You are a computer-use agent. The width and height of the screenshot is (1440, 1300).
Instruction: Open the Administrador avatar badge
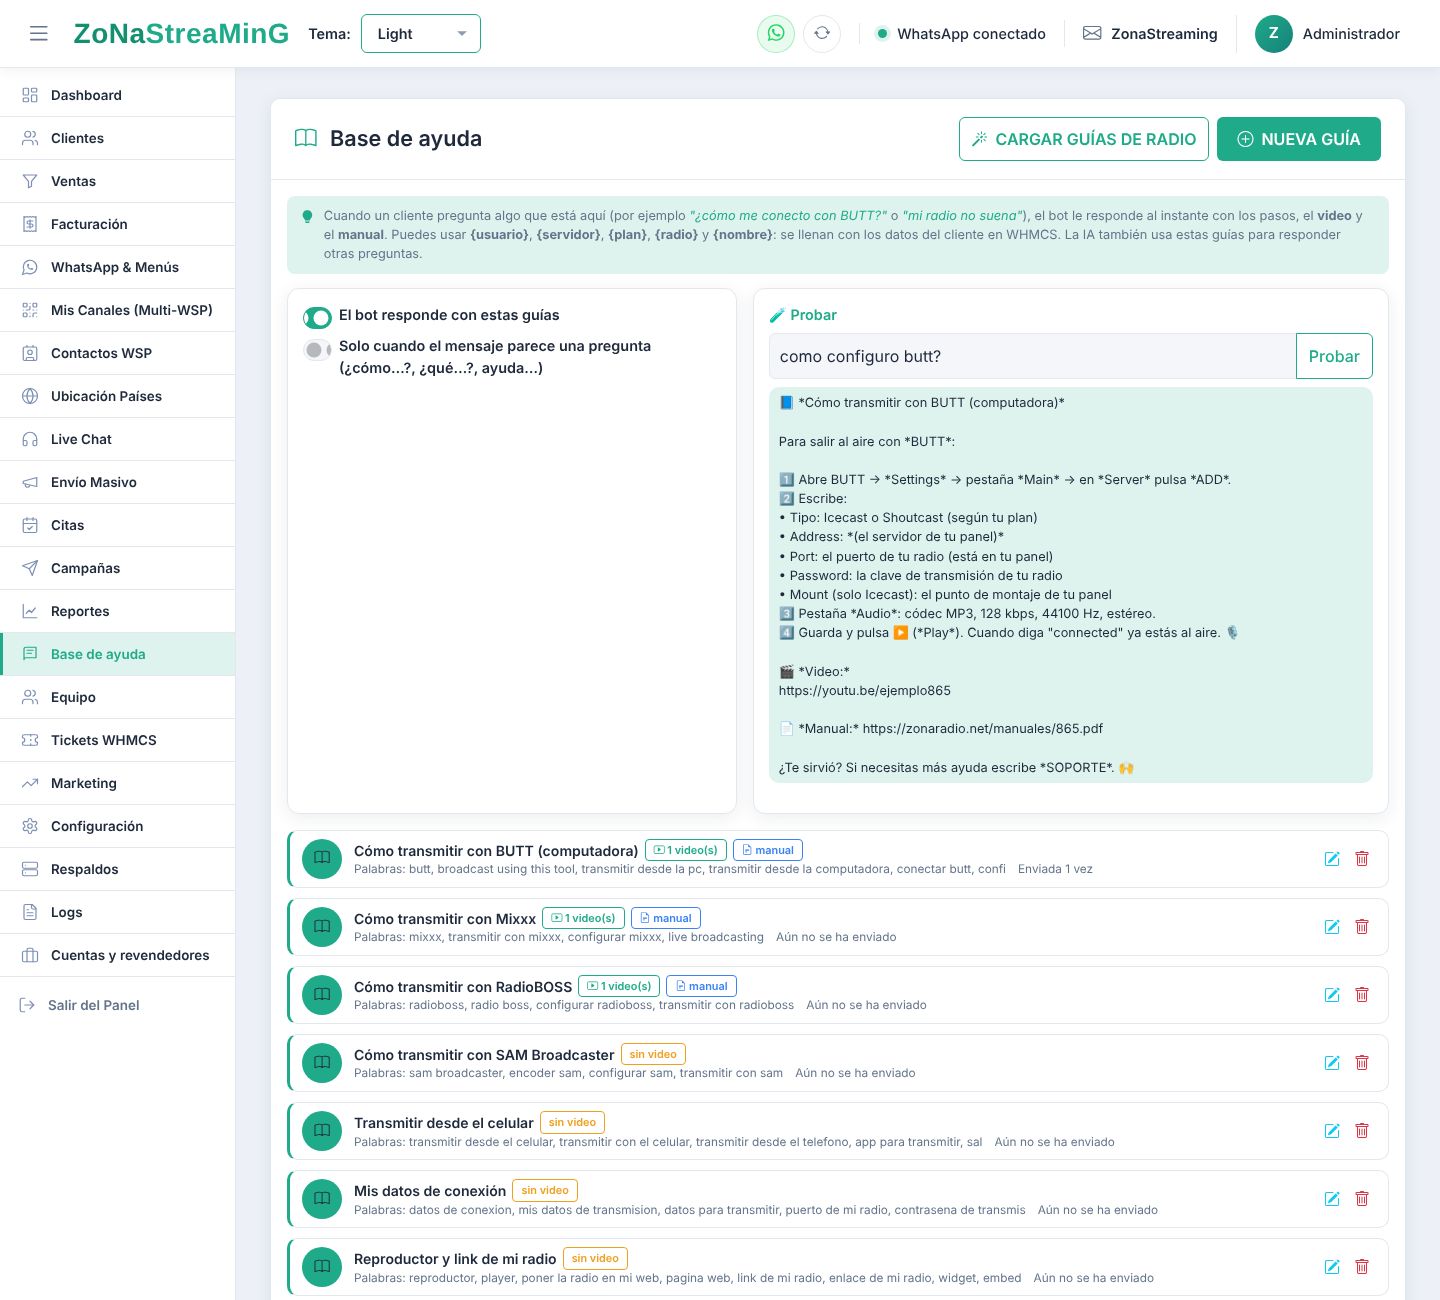pos(1274,34)
